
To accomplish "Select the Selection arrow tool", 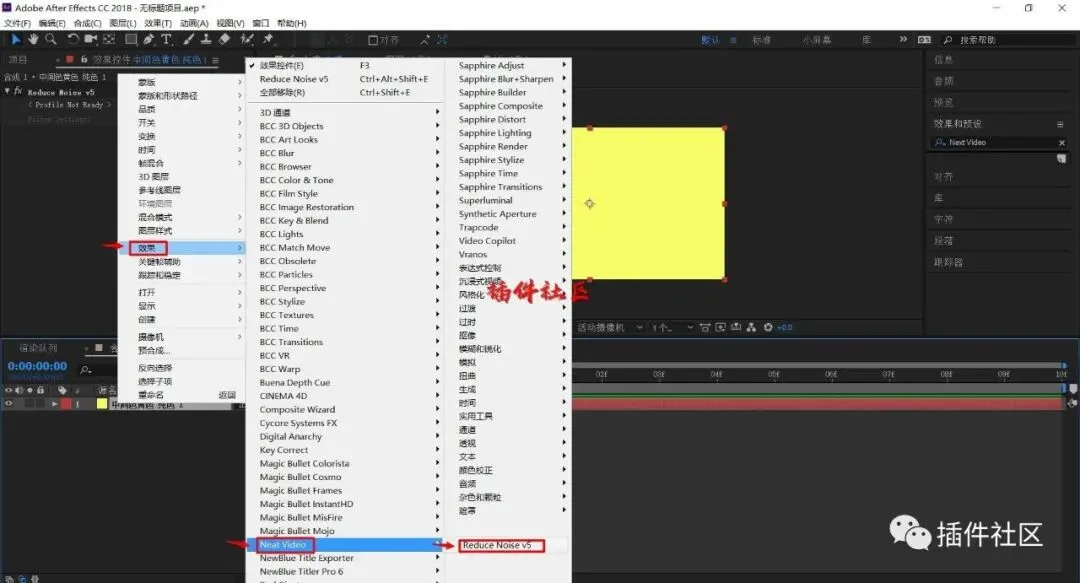I will pyautogui.click(x=17, y=39).
